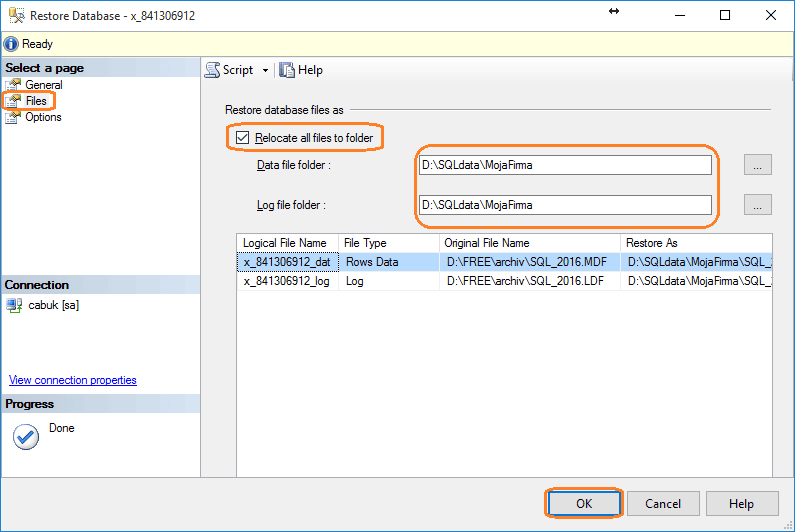This screenshot has height=532, width=795.
Task: Toggle Relocate all files to folder checkbox
Action: (x=242, y=137)
